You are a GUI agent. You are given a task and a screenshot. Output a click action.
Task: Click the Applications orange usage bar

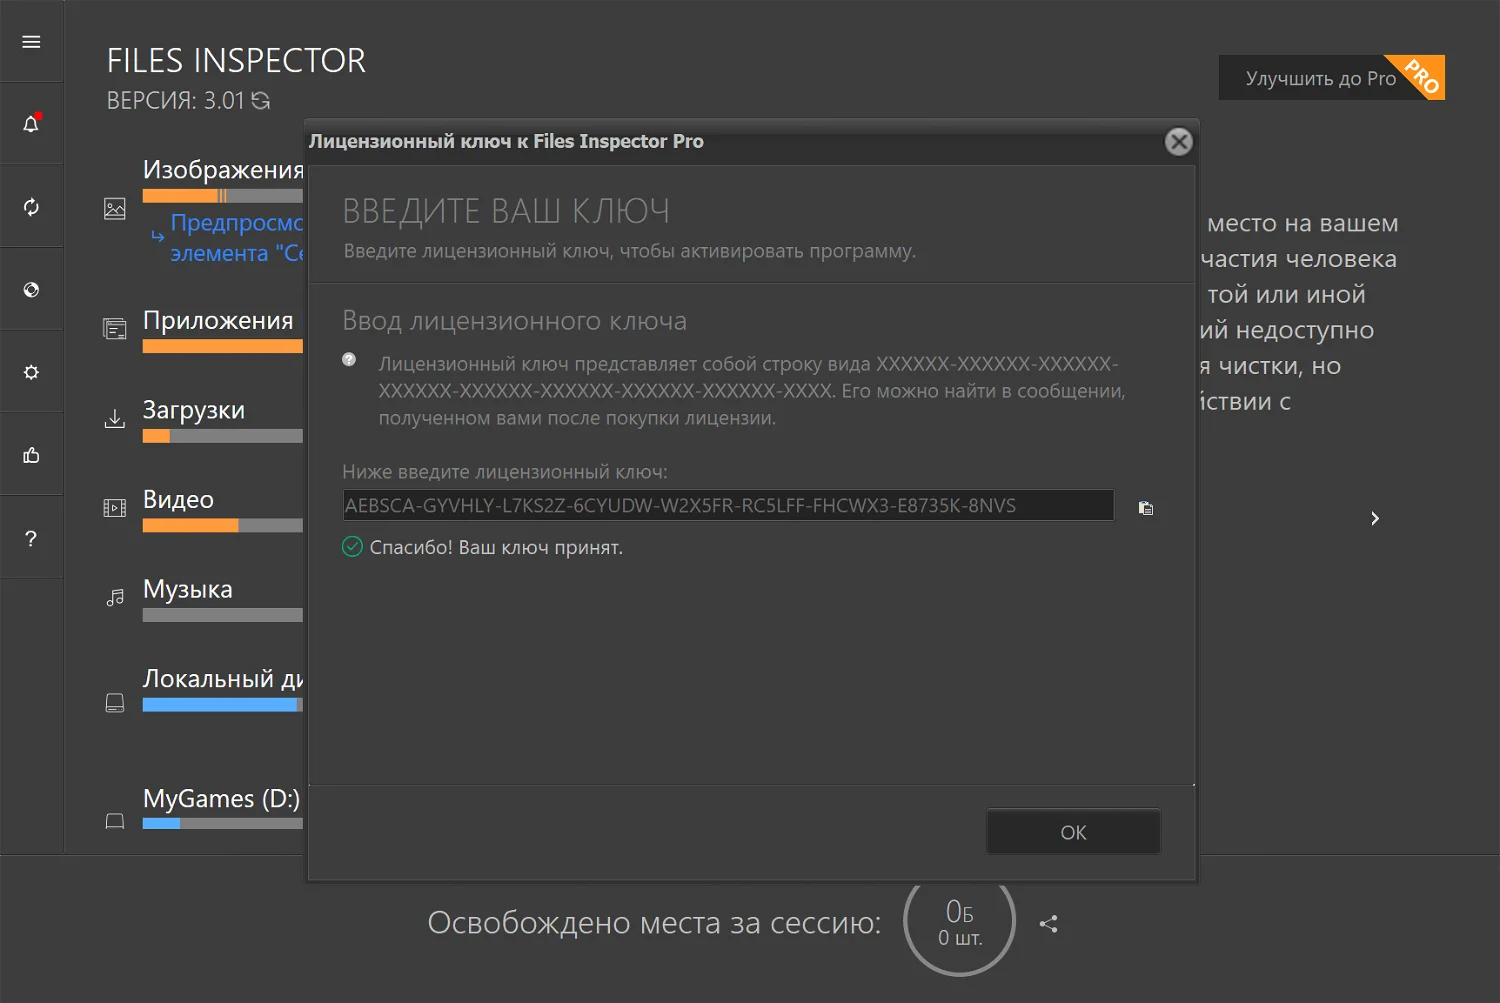click(223, 346)
